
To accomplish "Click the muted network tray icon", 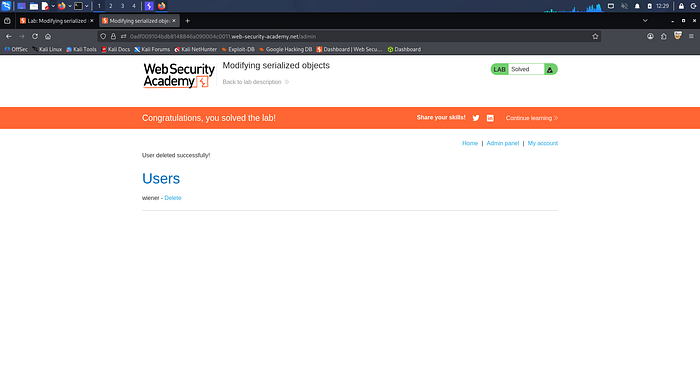I will tap(624, 6).
